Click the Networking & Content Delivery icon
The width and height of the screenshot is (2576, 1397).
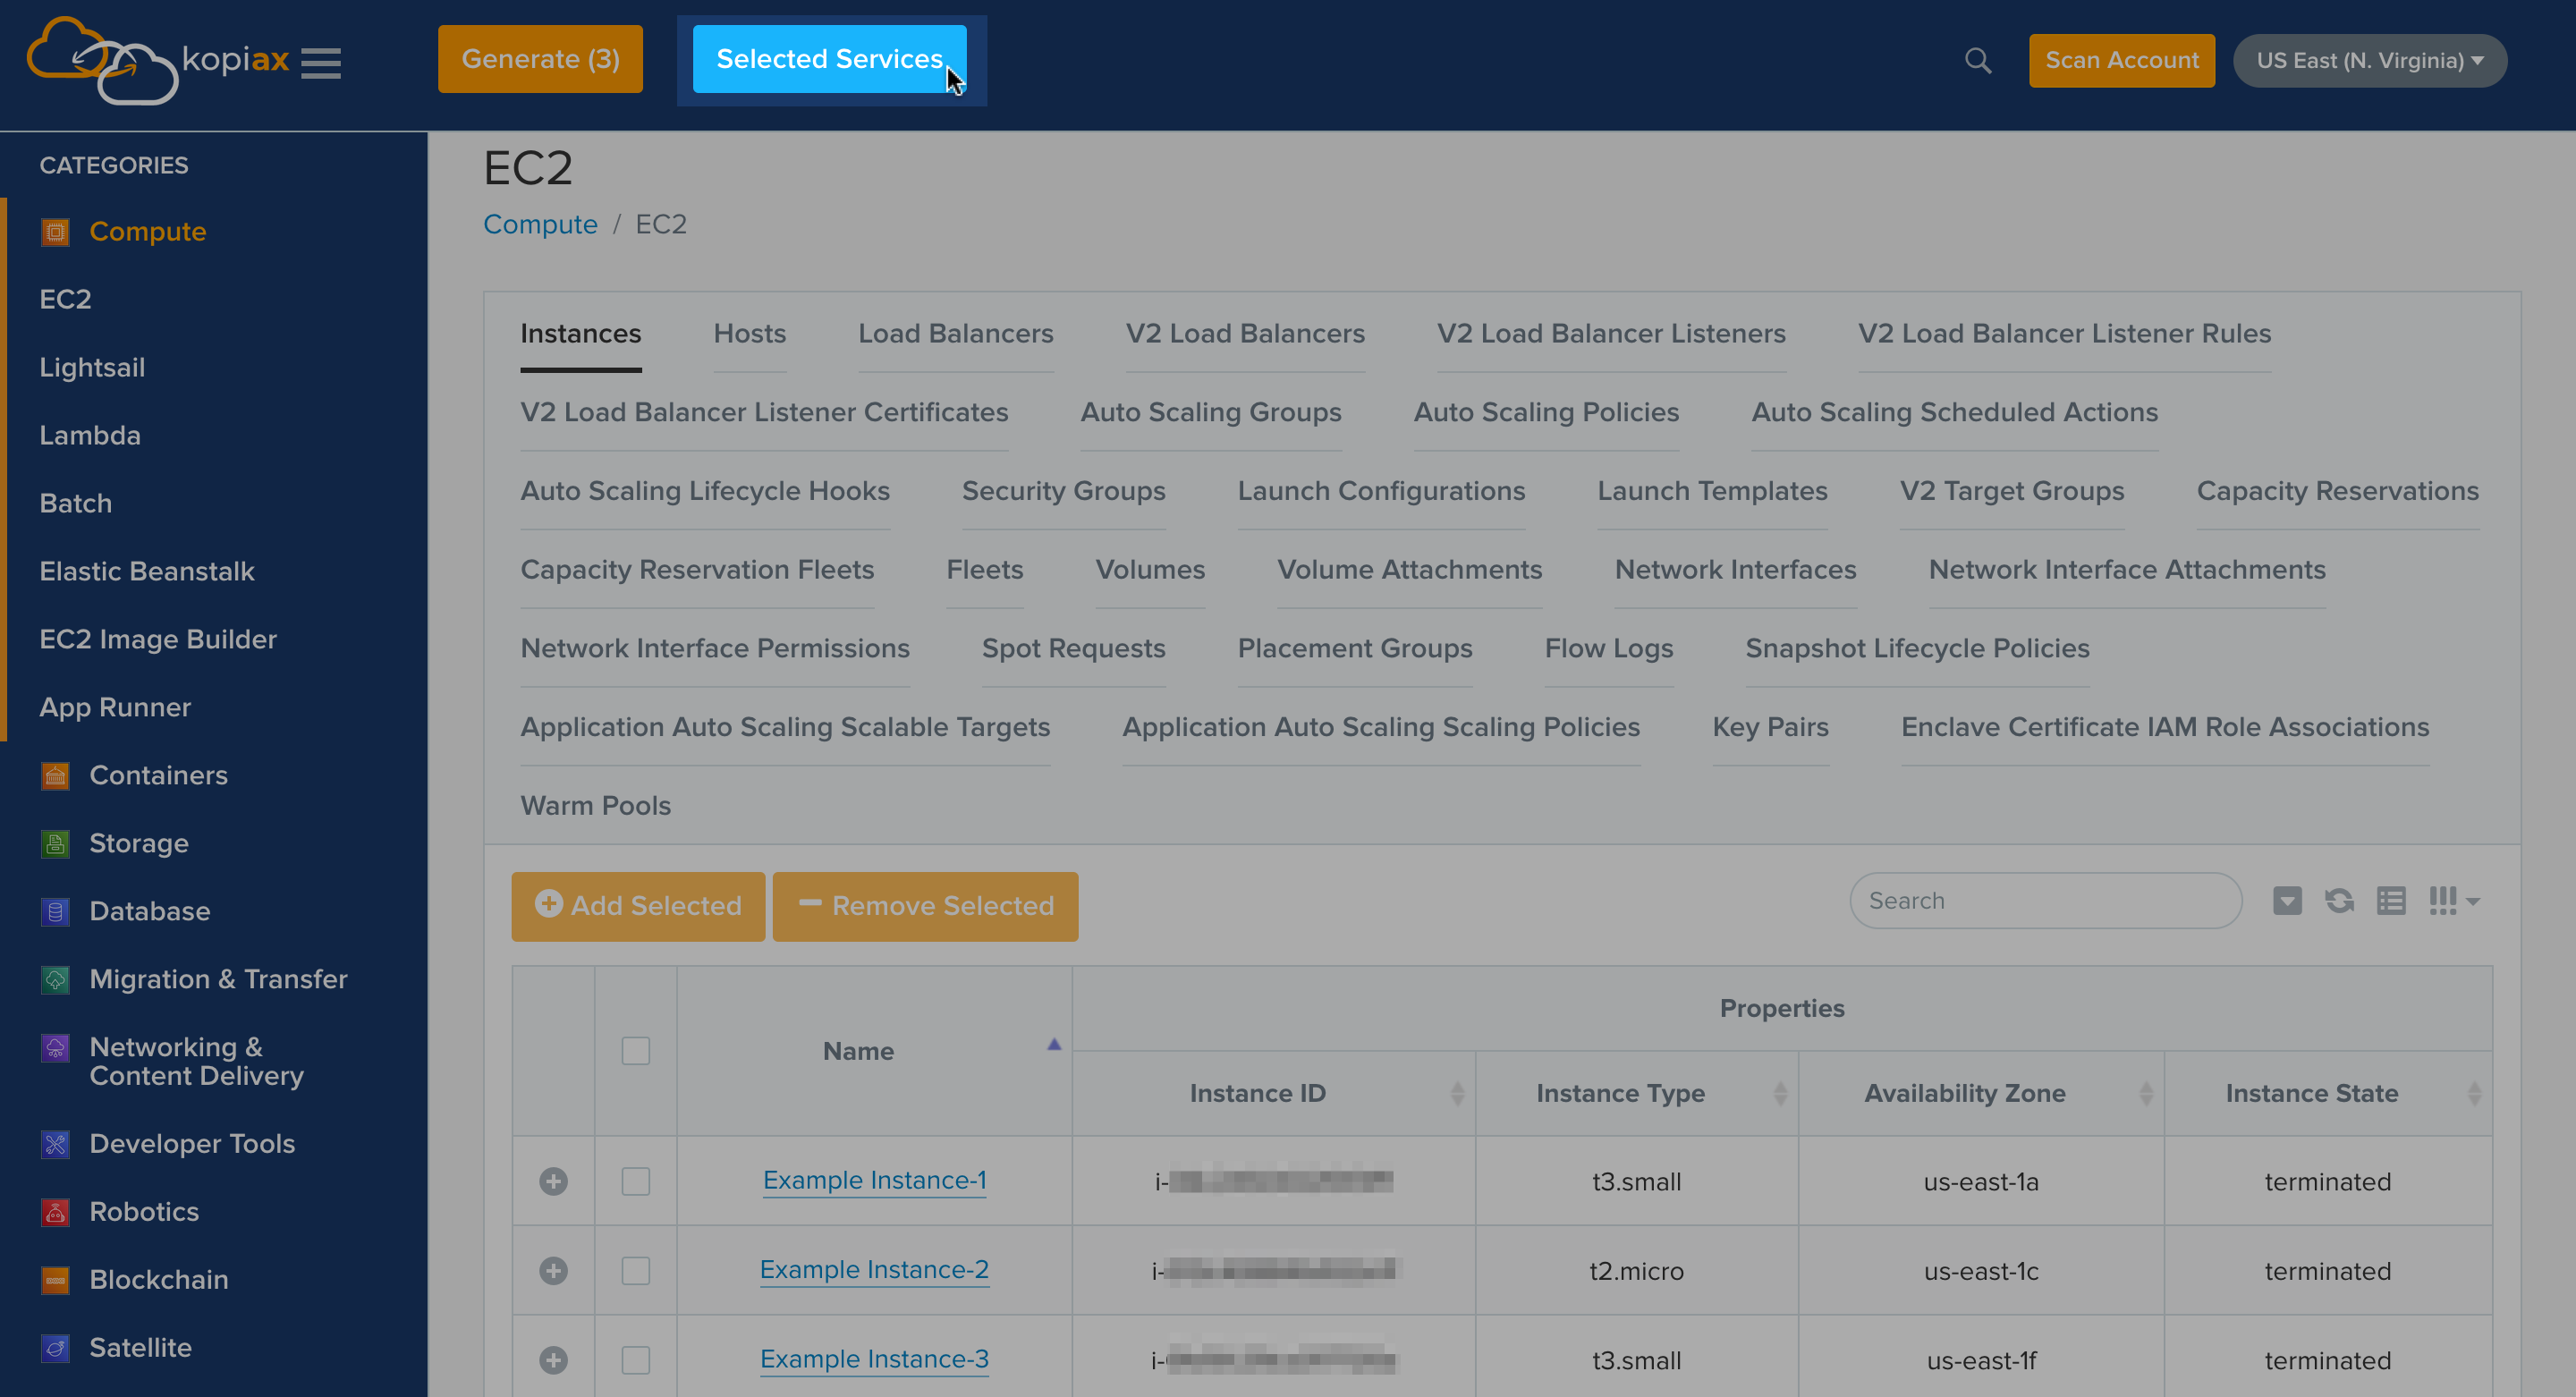coord(55,1048)
